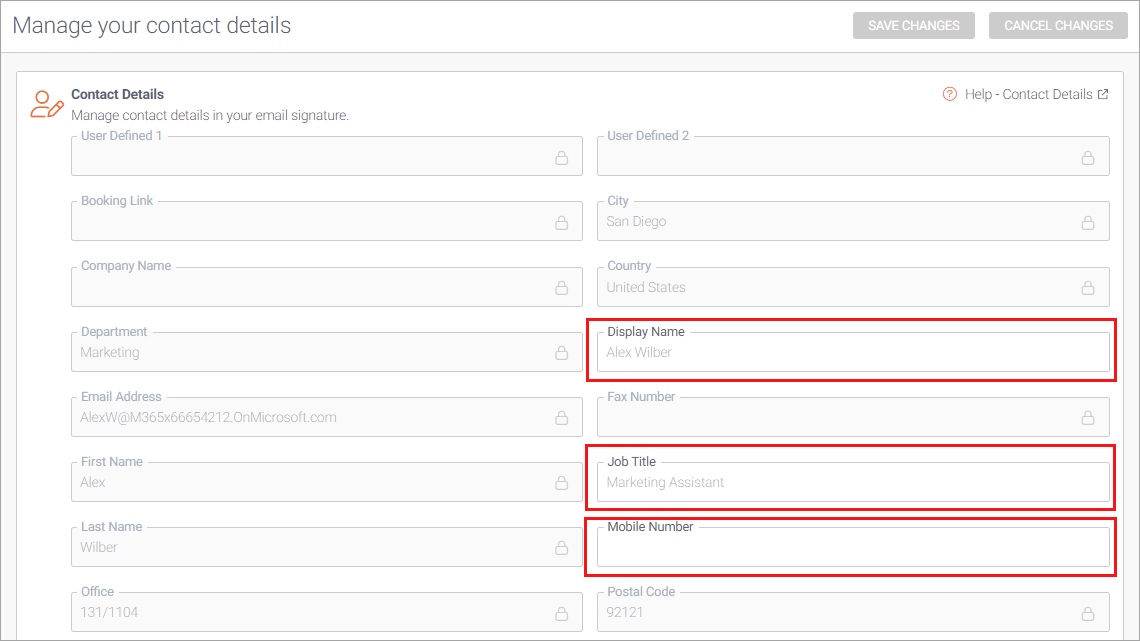Click the red question mark help icon

[x=950, y=94]
